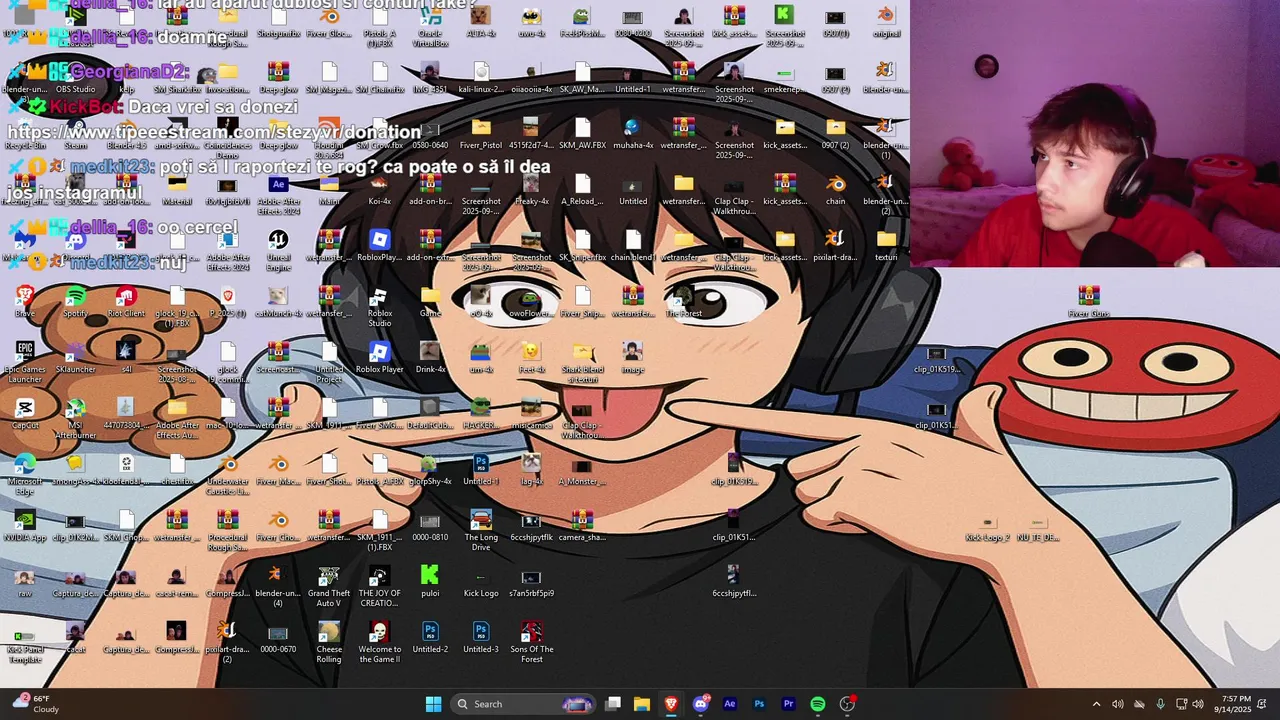
Task: Open Premiere Pro from the taskbar
Action: click(788, 704)
